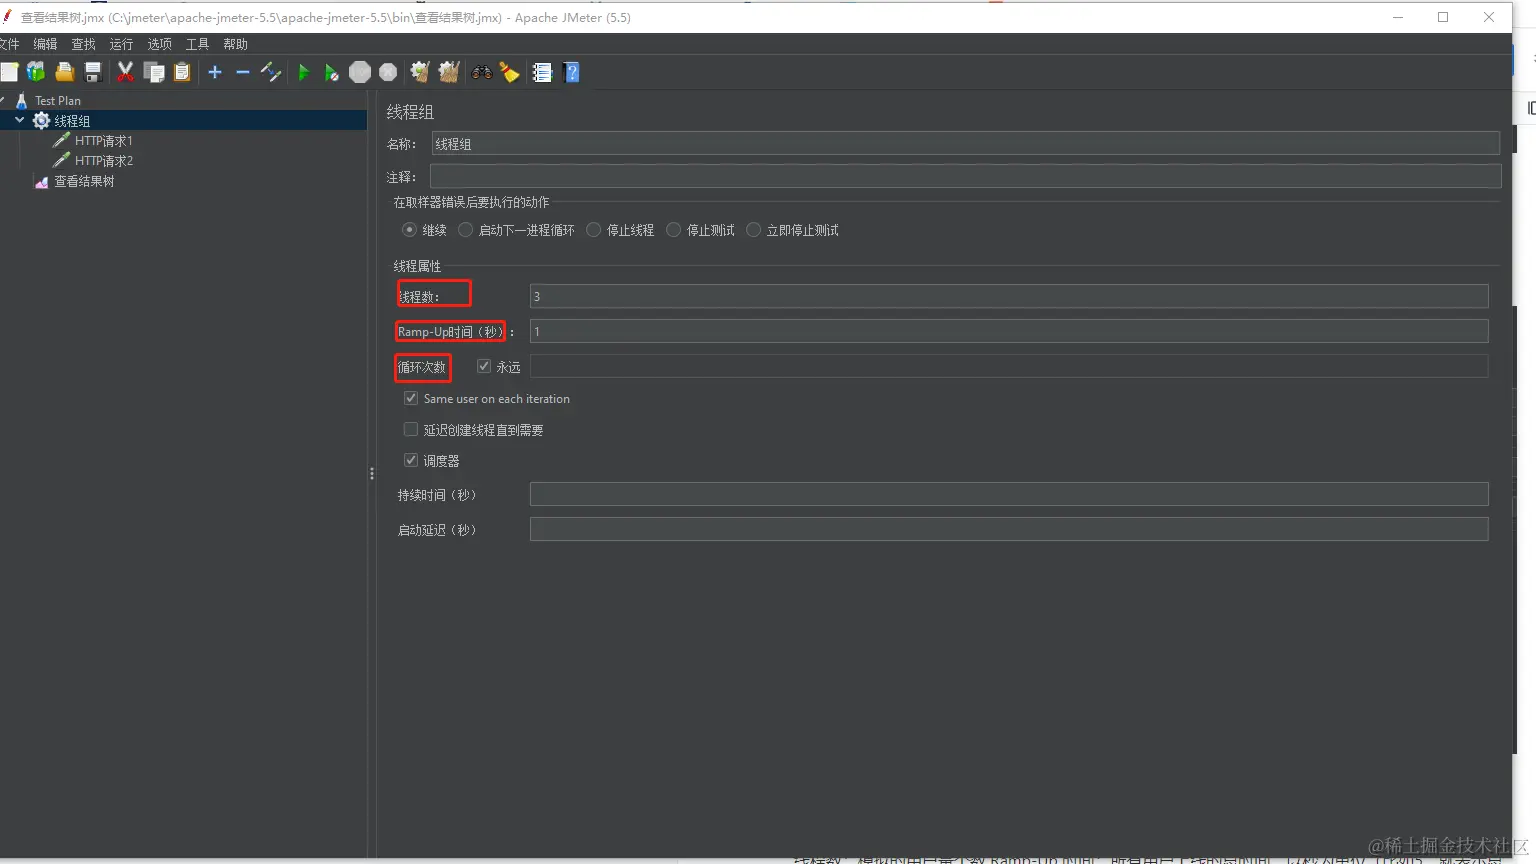1536x864 pixels.
Task: Reset search with yellow broom icon
Action: (x=510, y=72)
